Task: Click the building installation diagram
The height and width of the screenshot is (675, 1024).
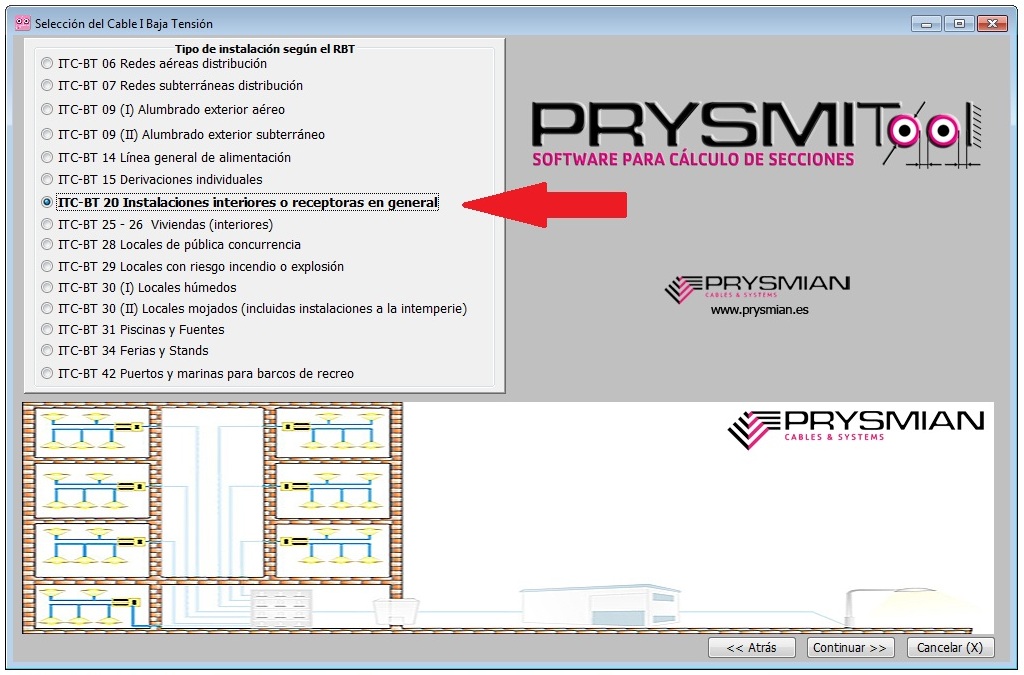Action: pyautogui.click(x=212, y=517)
